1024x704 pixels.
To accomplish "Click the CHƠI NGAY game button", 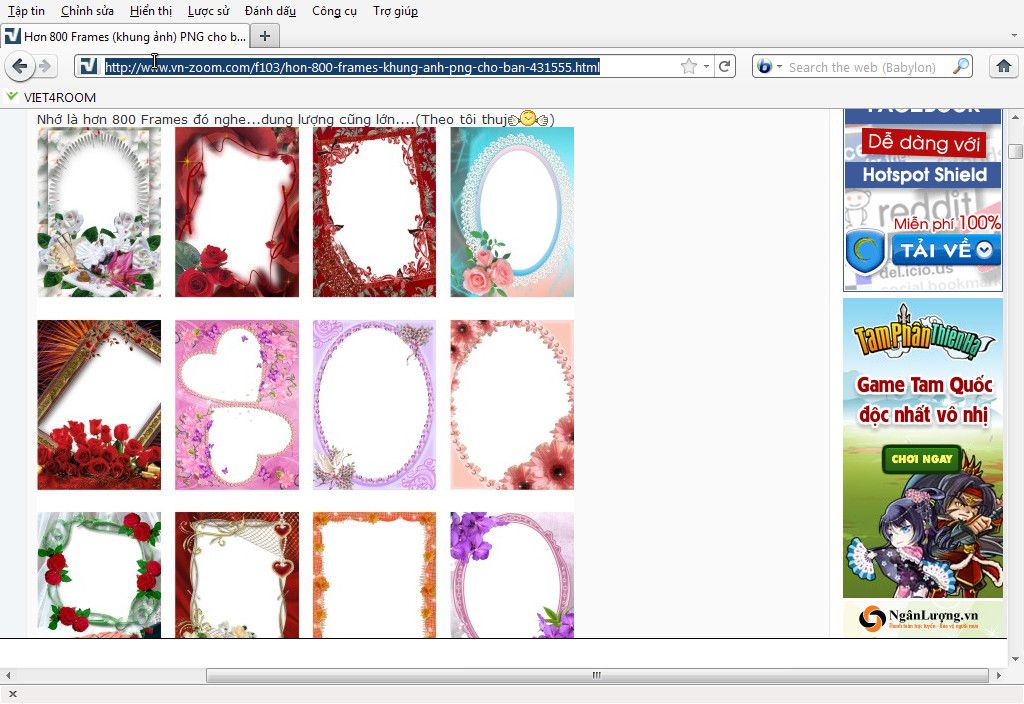I will [921, 459].
